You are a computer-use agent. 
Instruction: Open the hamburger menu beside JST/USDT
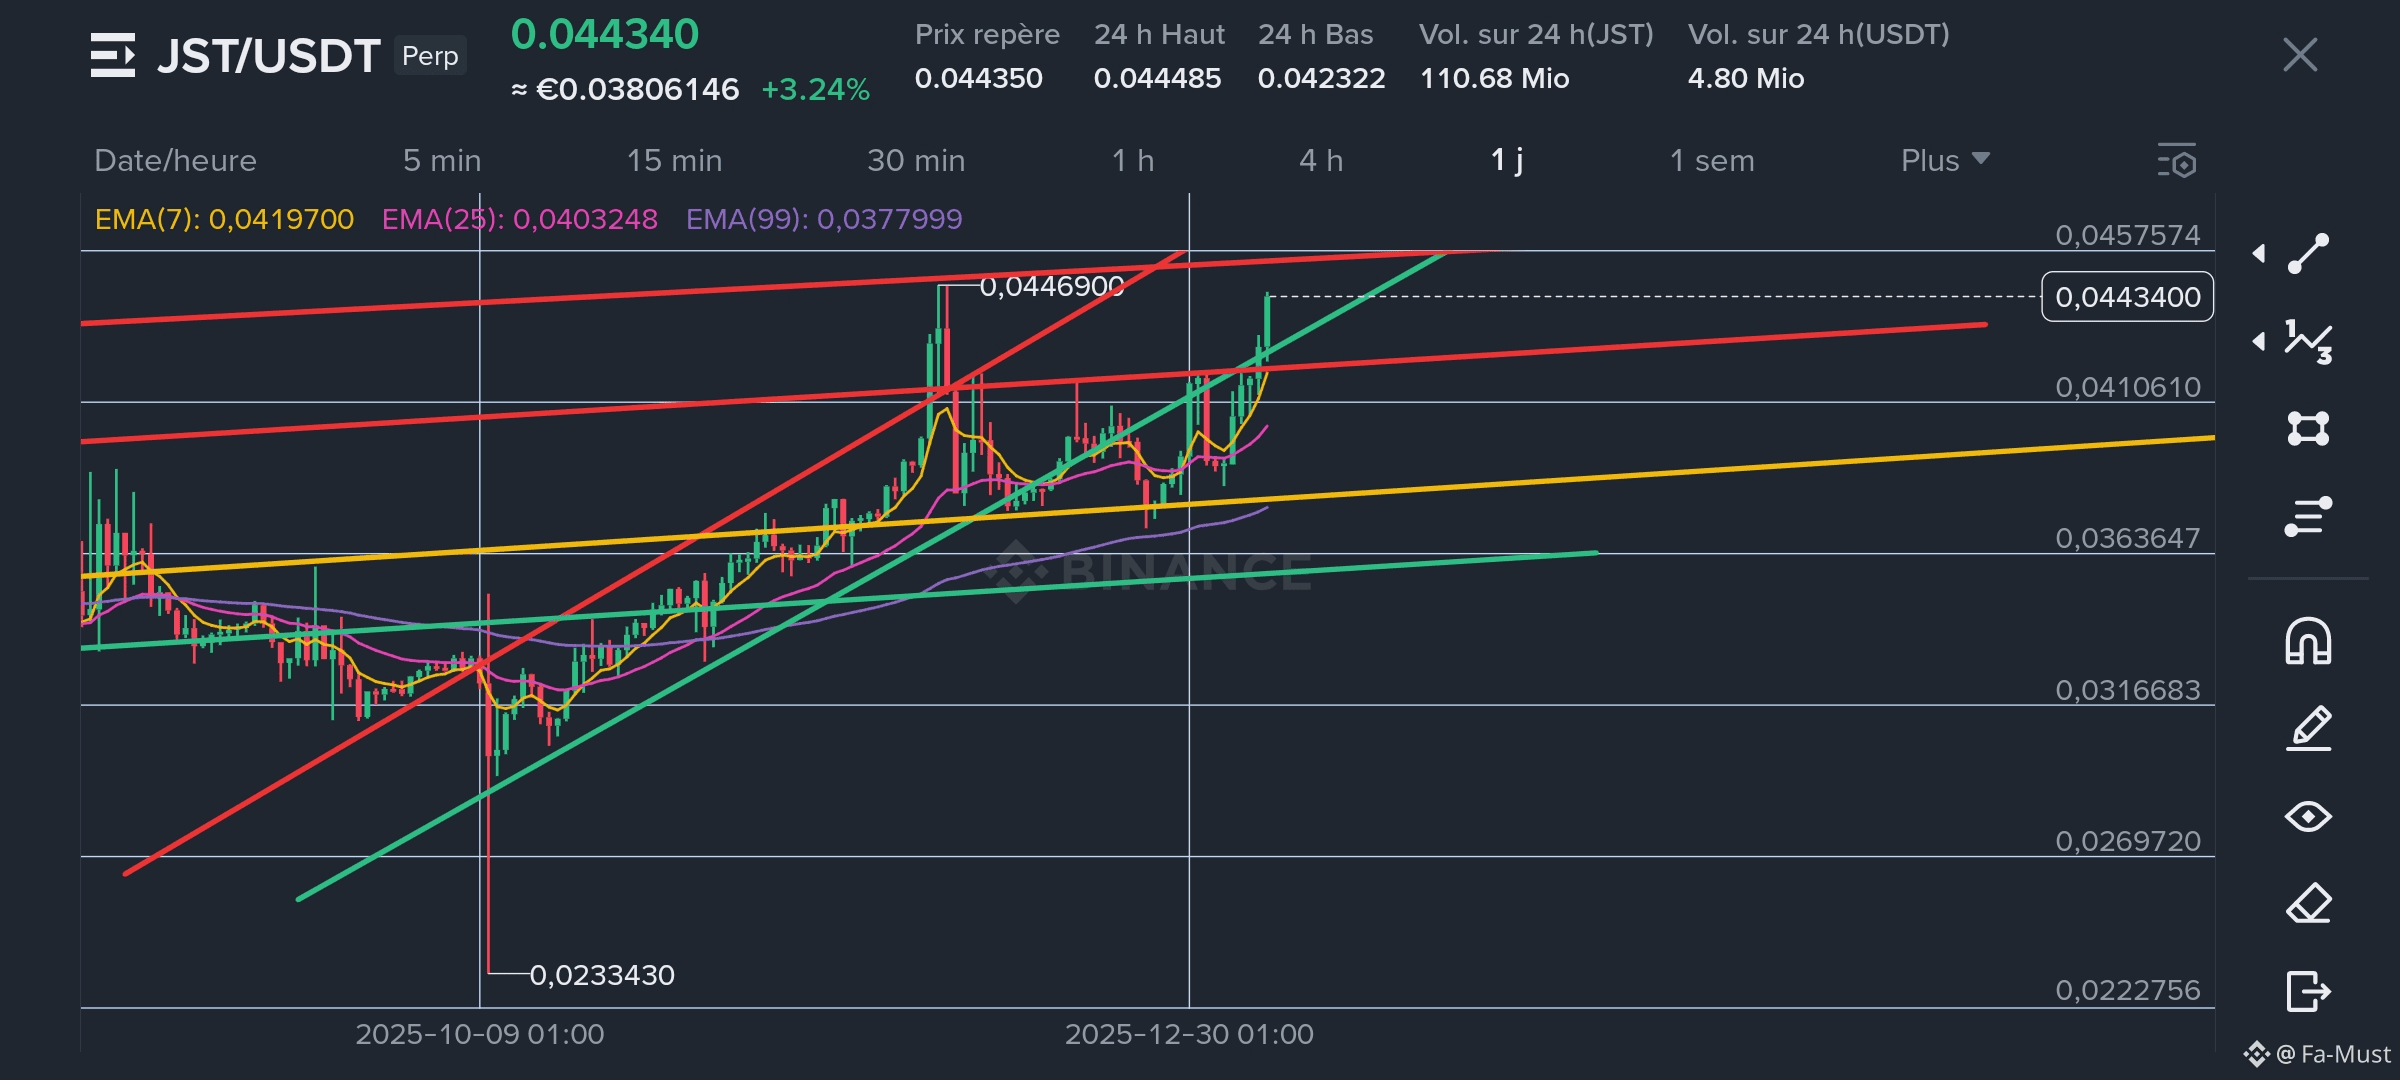pos(112,55)
